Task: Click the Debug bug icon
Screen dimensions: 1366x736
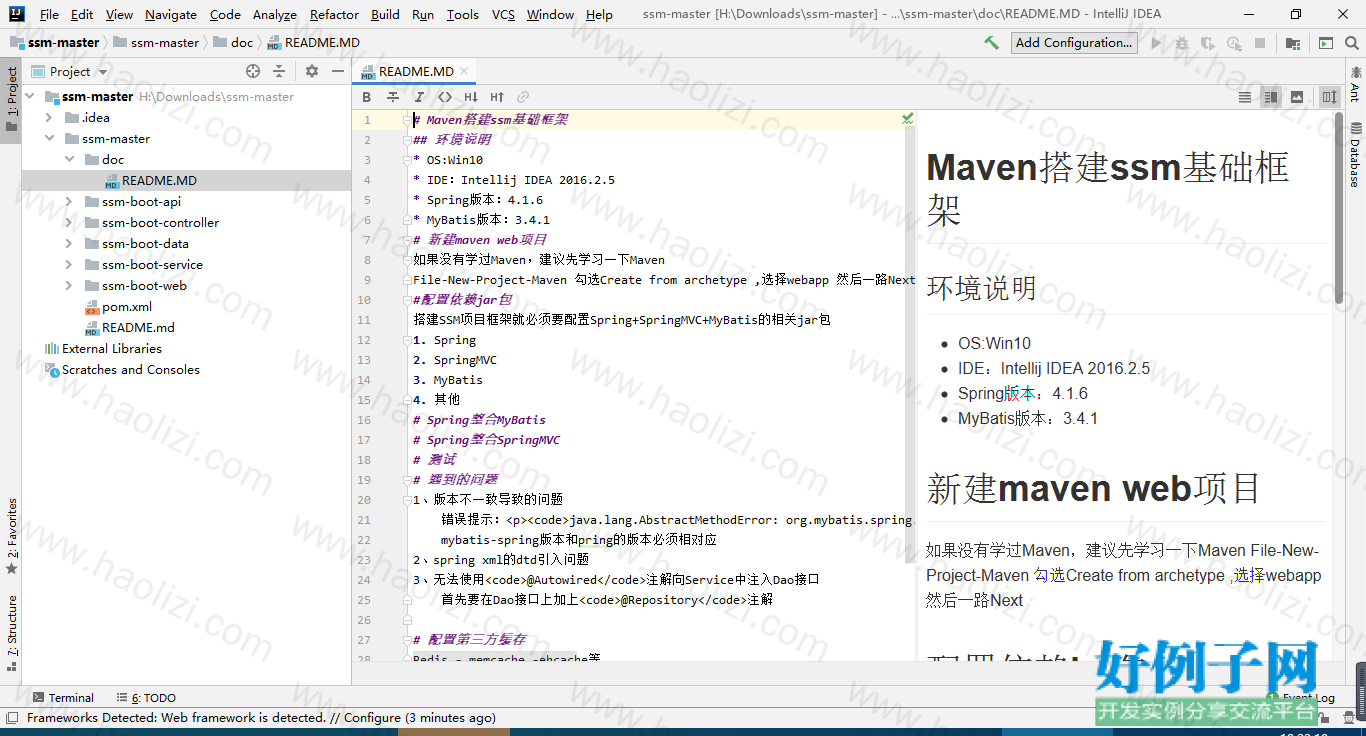Action: (1182, 43)
